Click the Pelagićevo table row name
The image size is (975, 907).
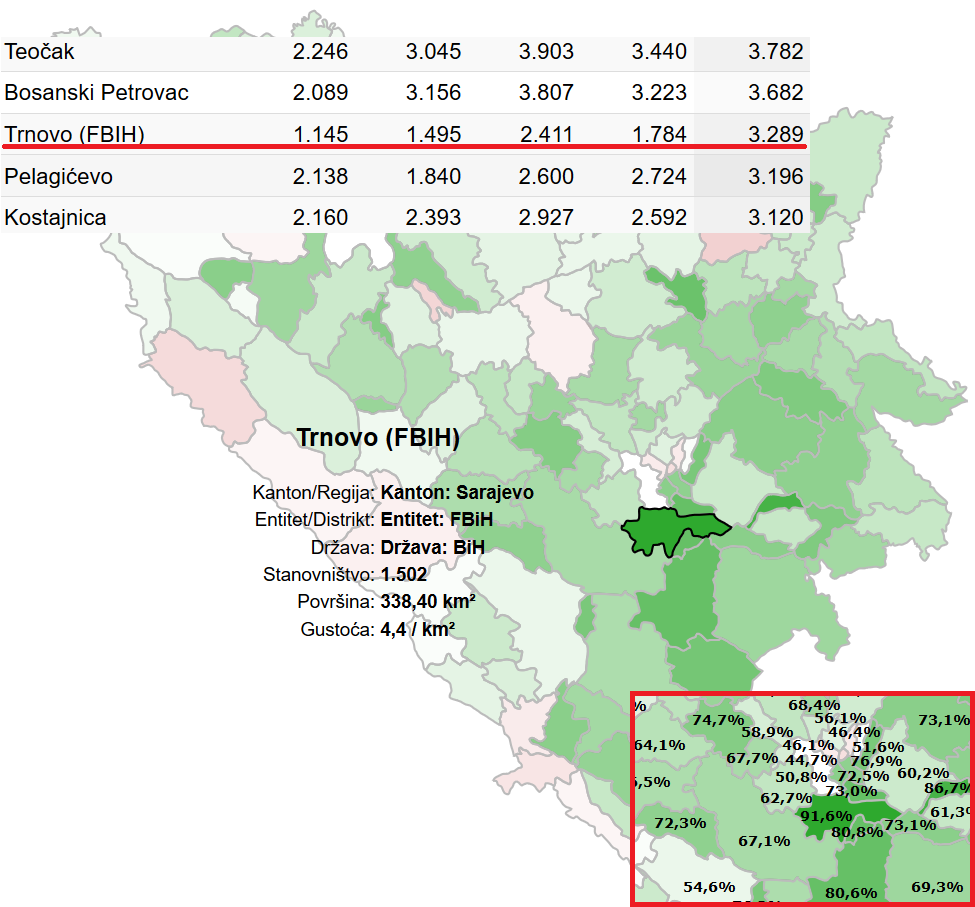(x=58, y=177)
